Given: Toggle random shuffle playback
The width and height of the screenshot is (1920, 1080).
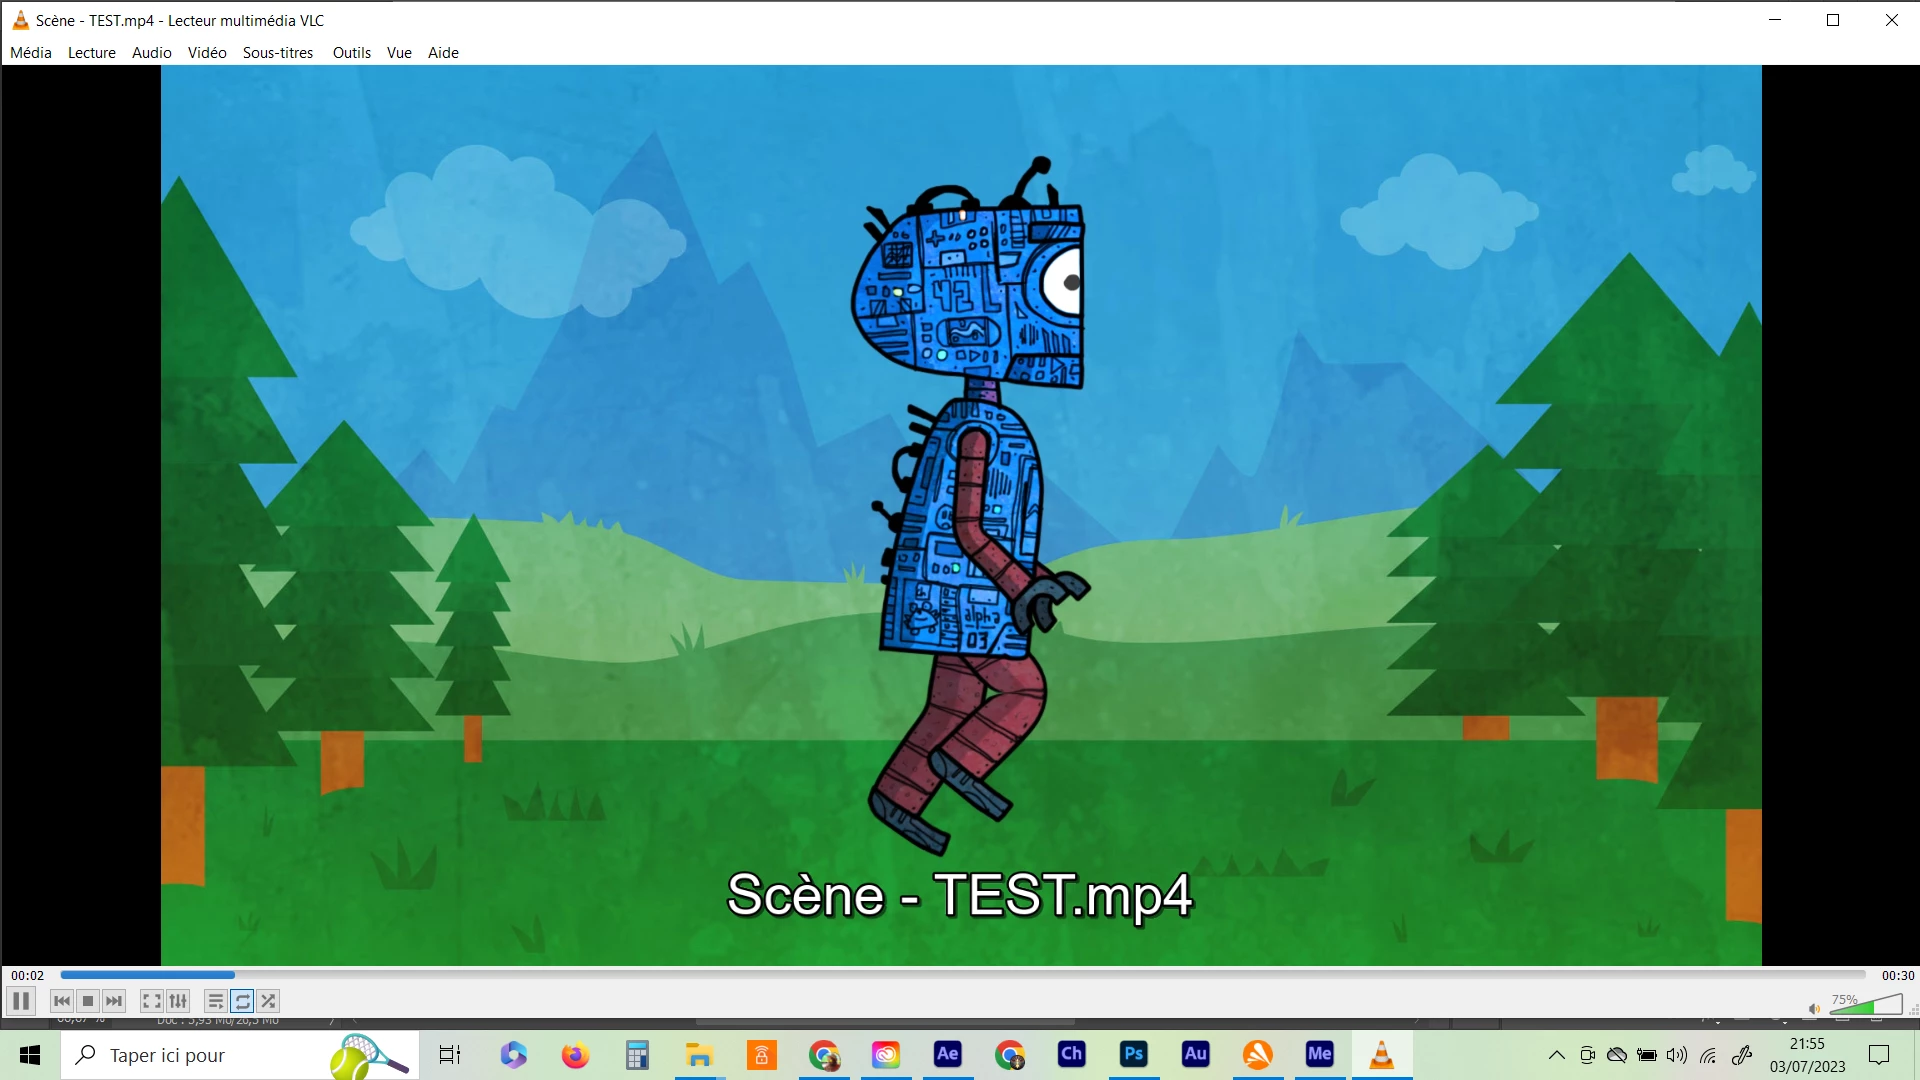Looking at the screenshot, I should click(268, 1001).
